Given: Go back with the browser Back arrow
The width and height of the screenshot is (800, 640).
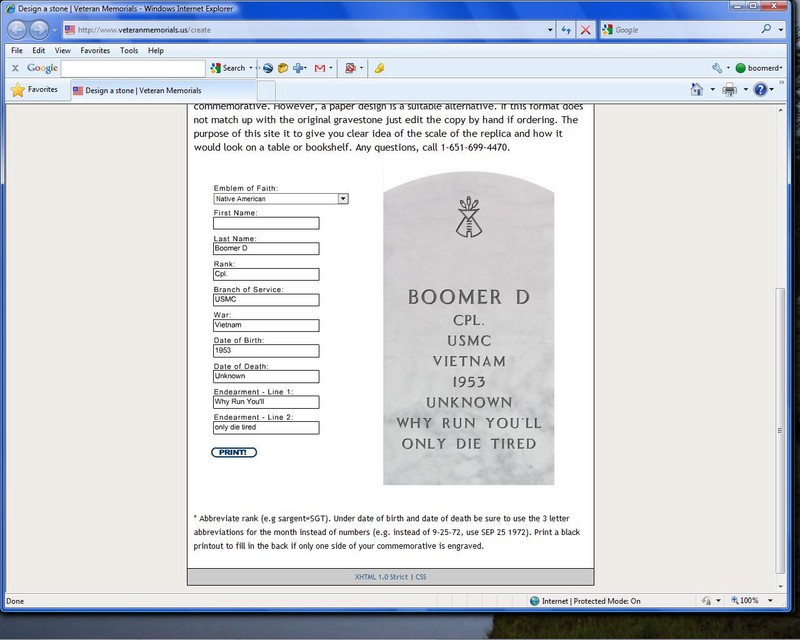Looking at the screenshot, I should (x=17, y=30).
